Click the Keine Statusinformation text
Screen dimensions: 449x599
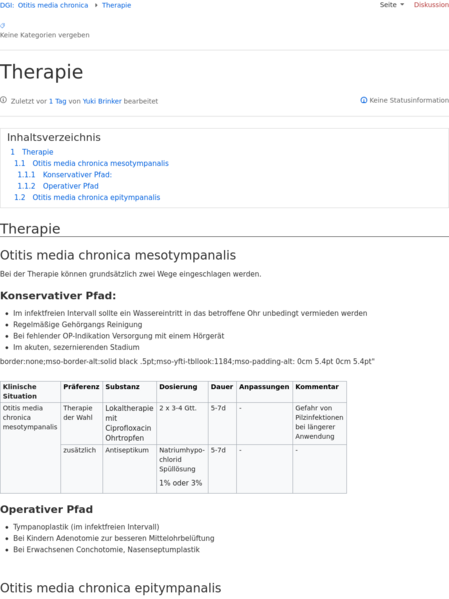[409, 100]
